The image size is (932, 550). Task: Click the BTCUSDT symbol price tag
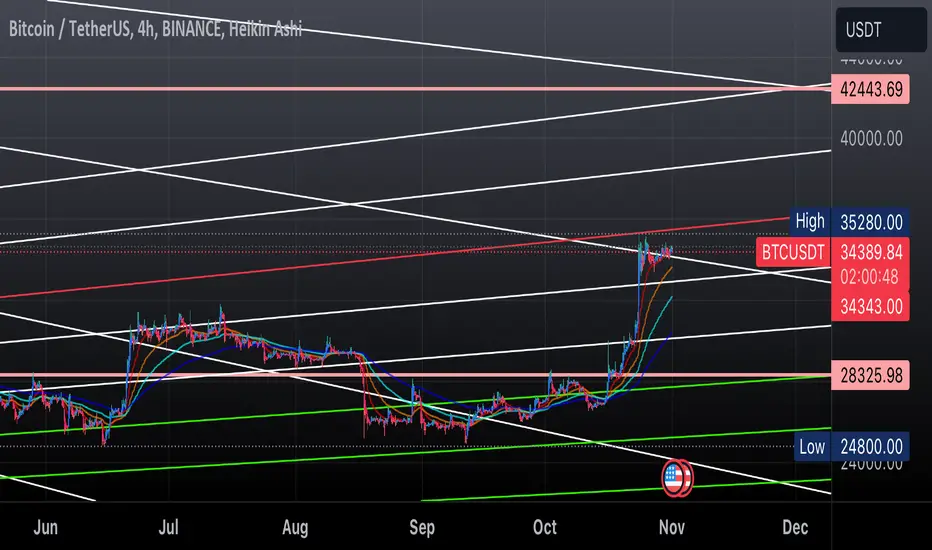[x=793, y=252]
